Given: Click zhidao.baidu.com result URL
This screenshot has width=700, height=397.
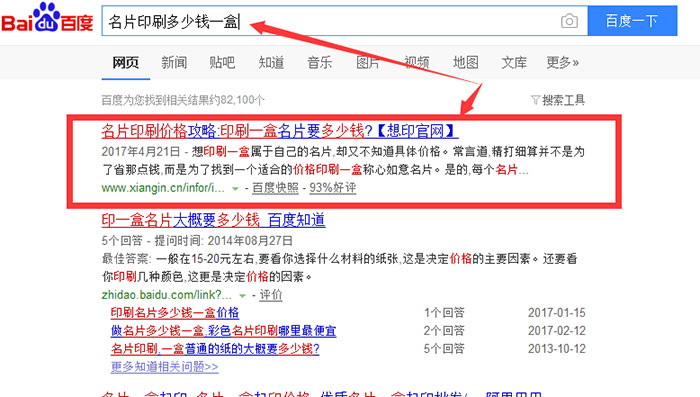Looking at the screenshot, I should click(167, 295).
